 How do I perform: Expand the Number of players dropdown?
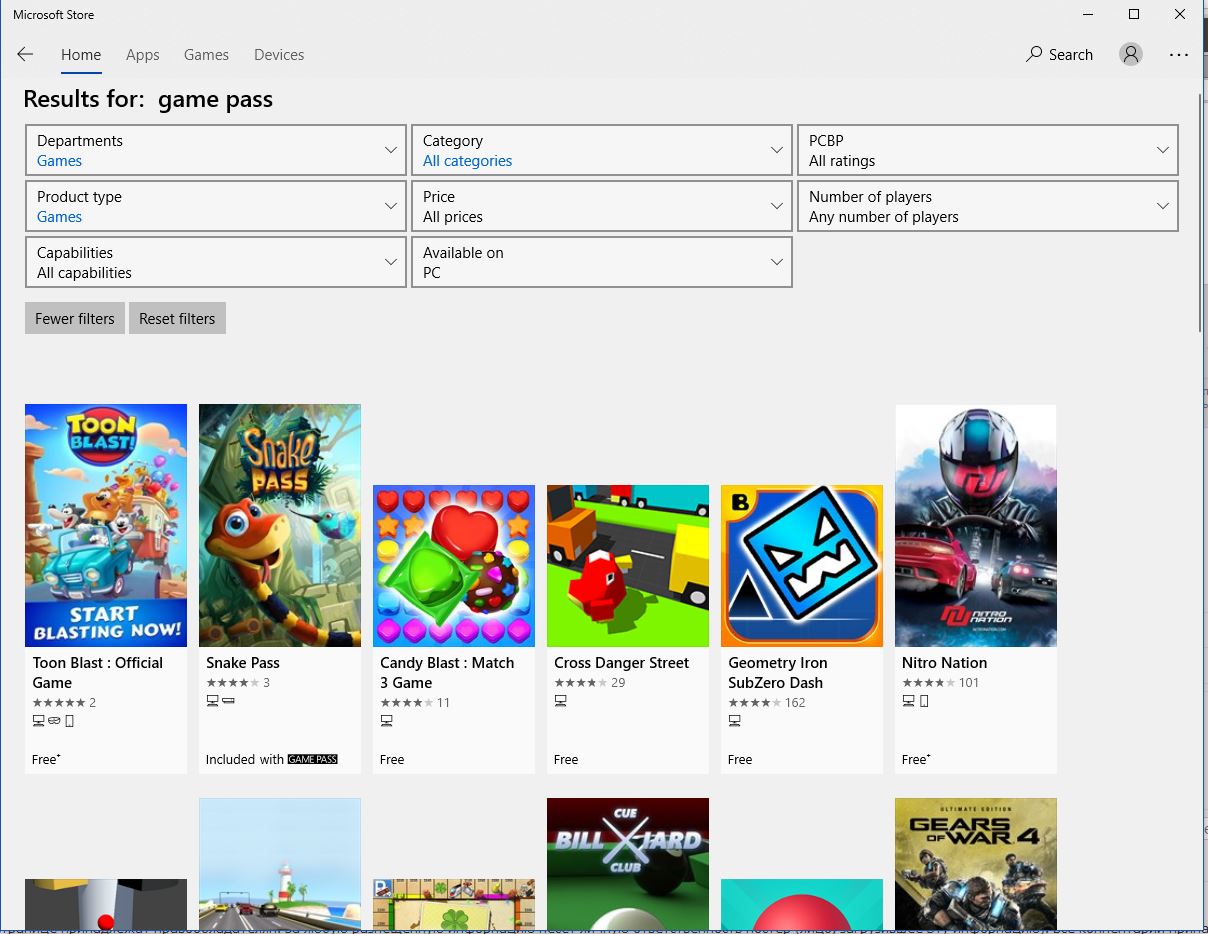[987, 206]
